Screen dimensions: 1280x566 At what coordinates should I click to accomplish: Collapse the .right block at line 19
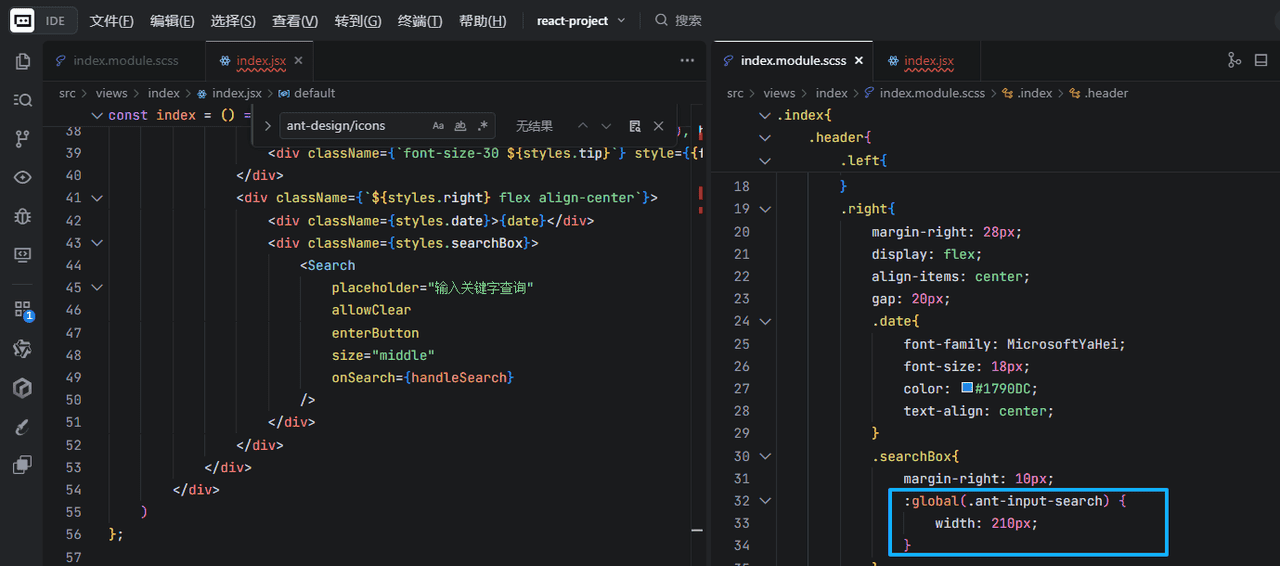pos(765,209)
